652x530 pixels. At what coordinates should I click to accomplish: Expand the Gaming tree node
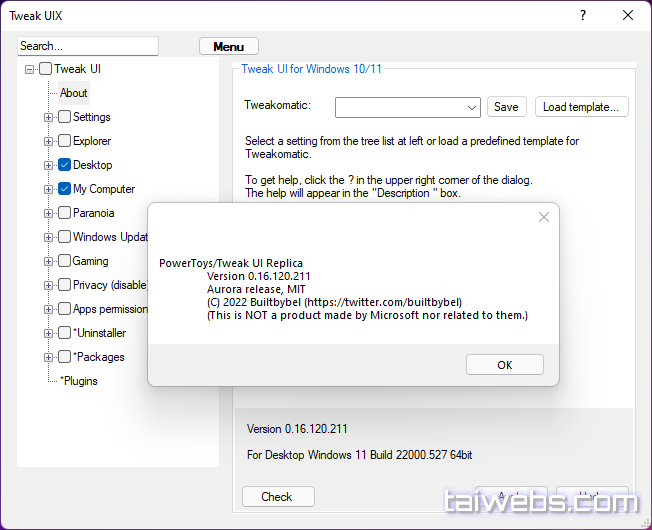pyautogui.click(x=48, y=261)
